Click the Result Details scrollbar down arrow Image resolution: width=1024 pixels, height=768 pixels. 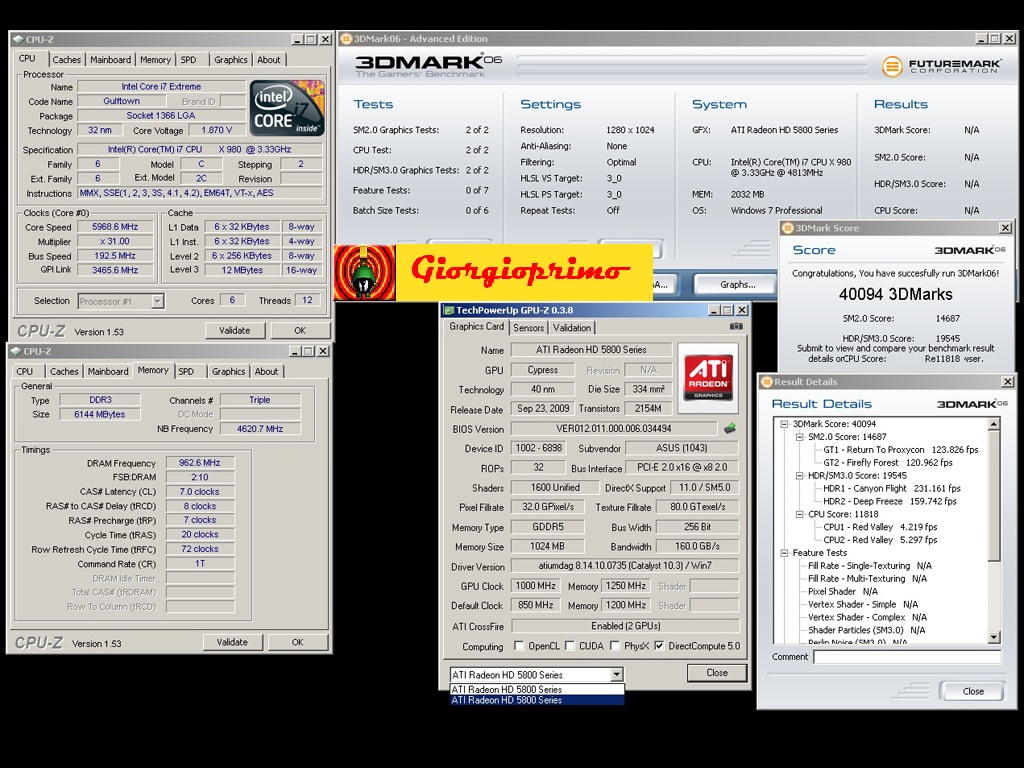click(x=994, y=637)
